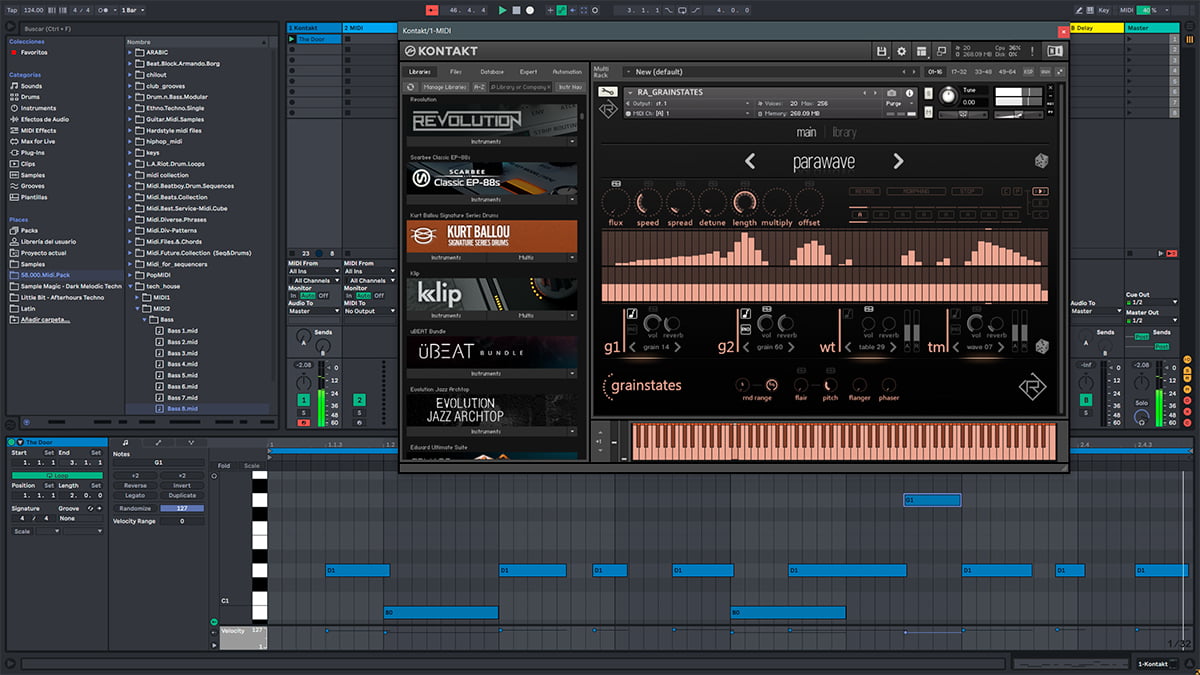This screenshot has height=675, width=1200.
Task: Toggle the g1 note mode button
Action: 633,315
